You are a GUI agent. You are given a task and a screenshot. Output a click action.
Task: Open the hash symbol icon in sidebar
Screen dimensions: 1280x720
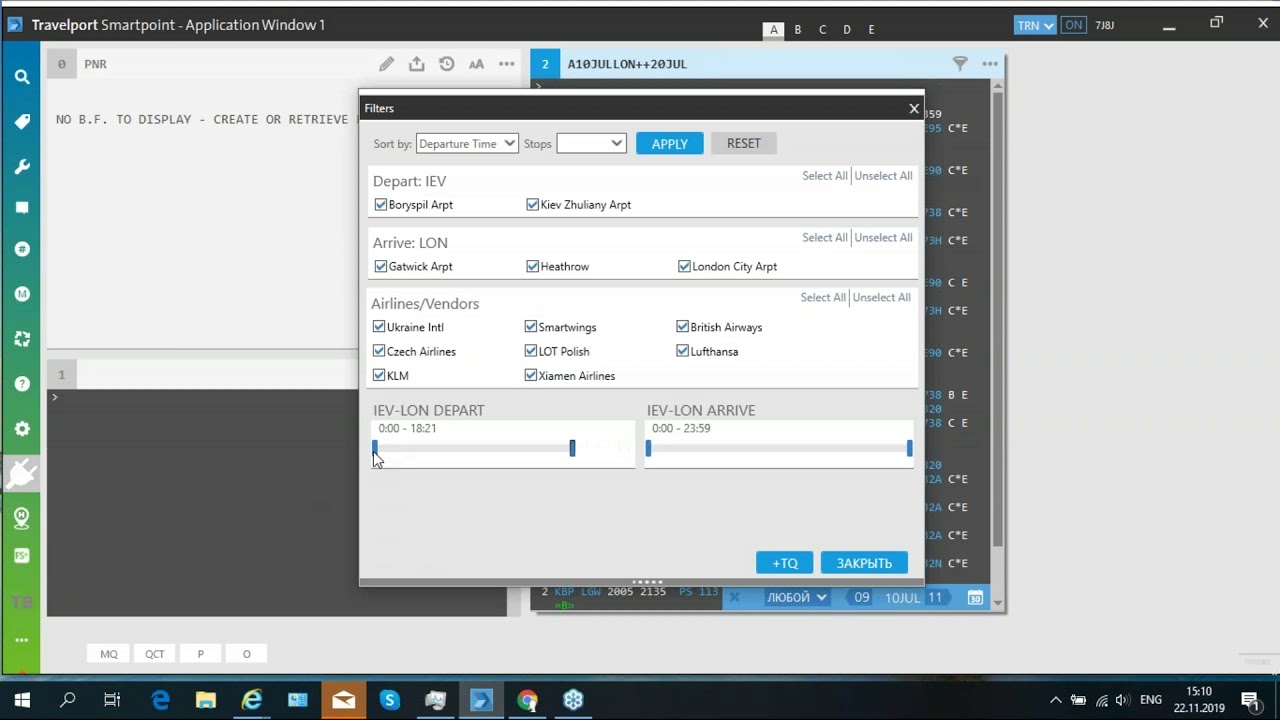[22, 249]
